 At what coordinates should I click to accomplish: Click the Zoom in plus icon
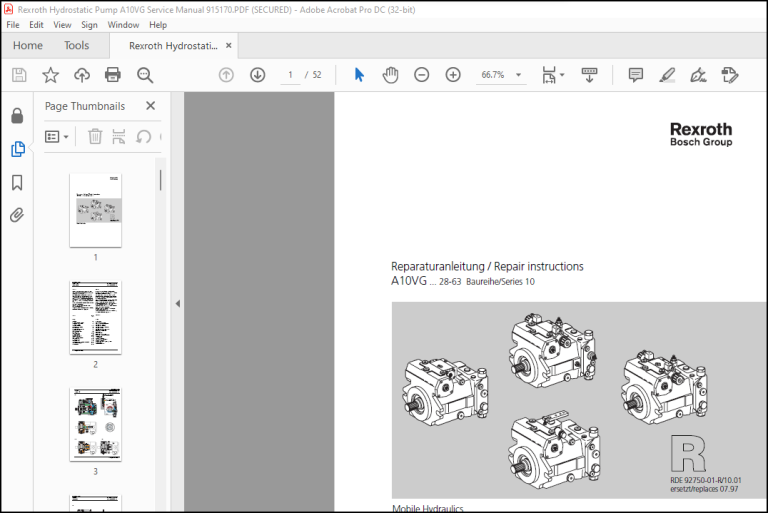click(453, 75)
